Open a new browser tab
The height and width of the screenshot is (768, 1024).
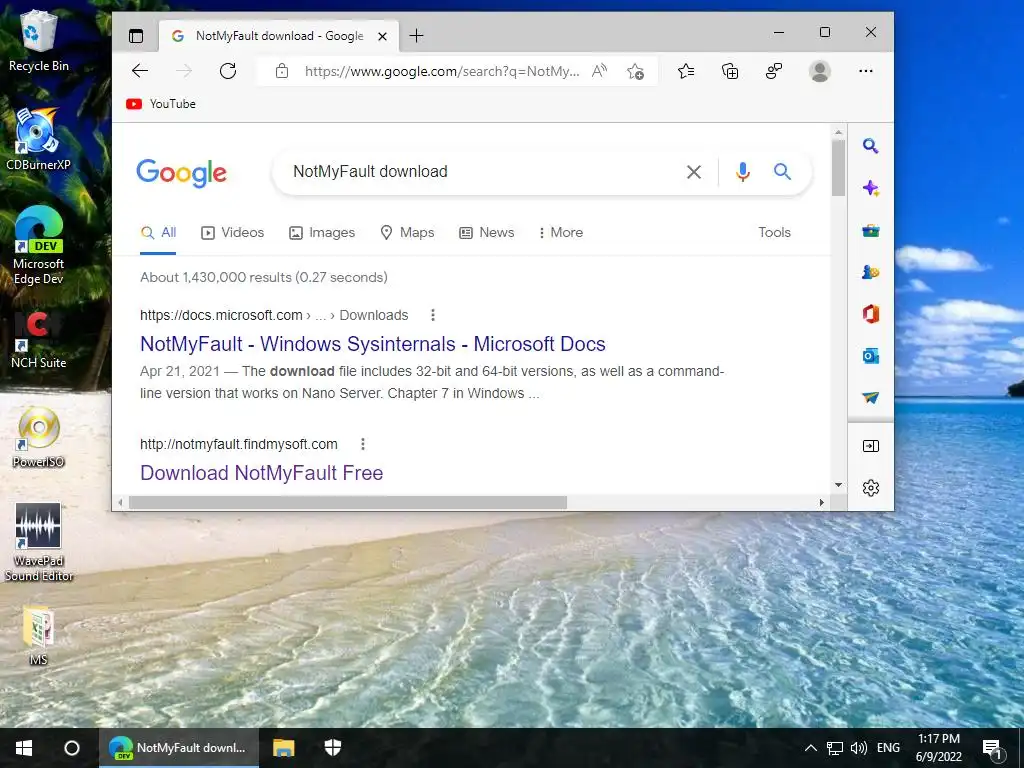416,36
